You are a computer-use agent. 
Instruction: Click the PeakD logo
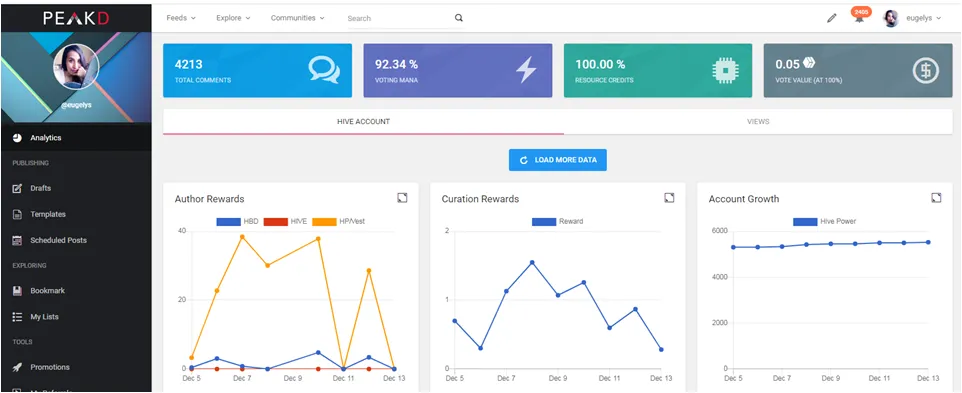click(76, 18)
